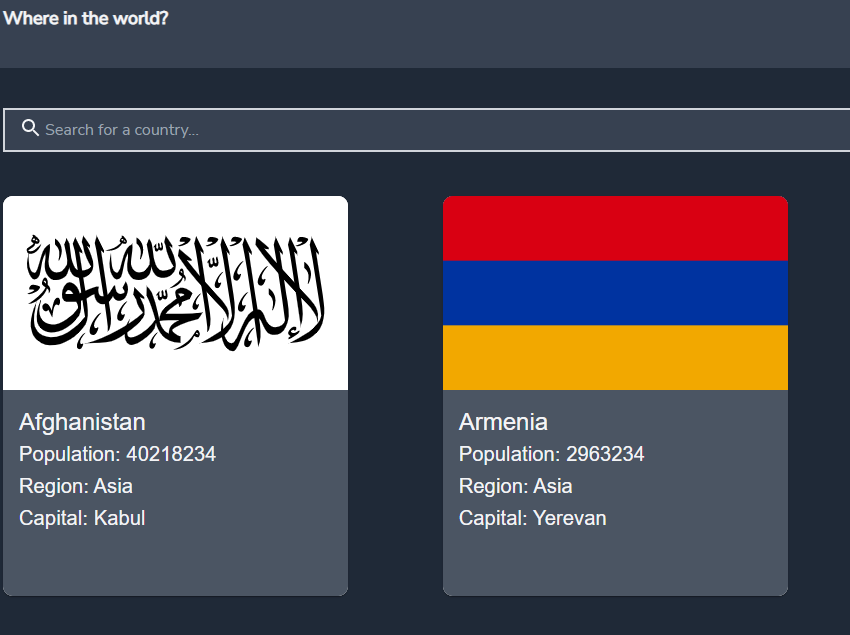850x635 pixels.
Task: Open the Afghanistan flag image
Action: point(175,292)
